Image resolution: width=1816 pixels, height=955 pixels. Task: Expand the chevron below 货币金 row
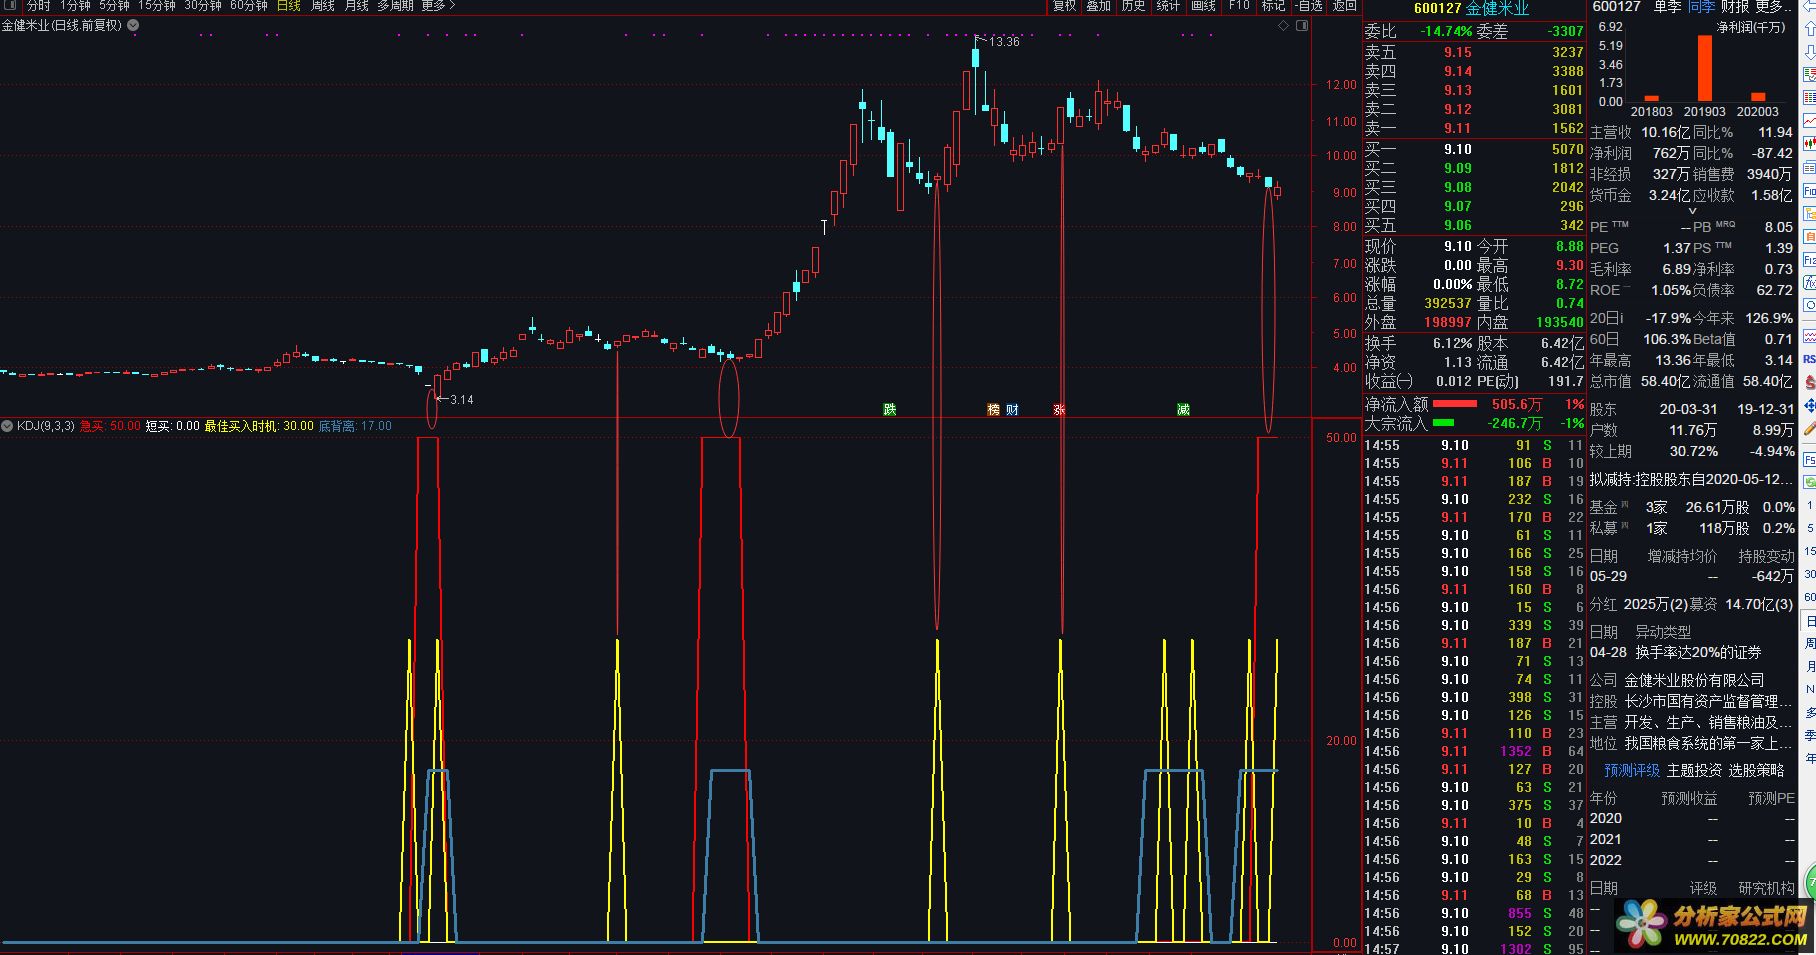tap(1692, 211)
